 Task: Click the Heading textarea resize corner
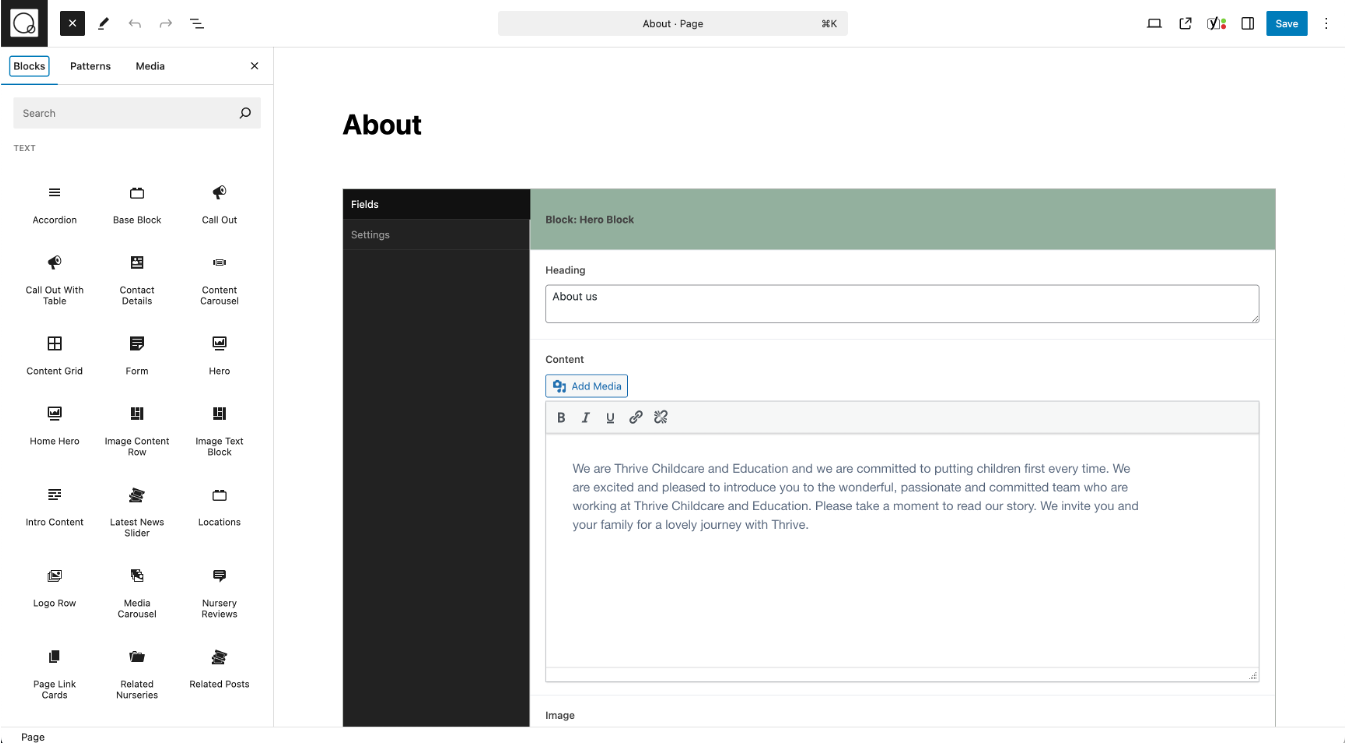(1254, 318)
